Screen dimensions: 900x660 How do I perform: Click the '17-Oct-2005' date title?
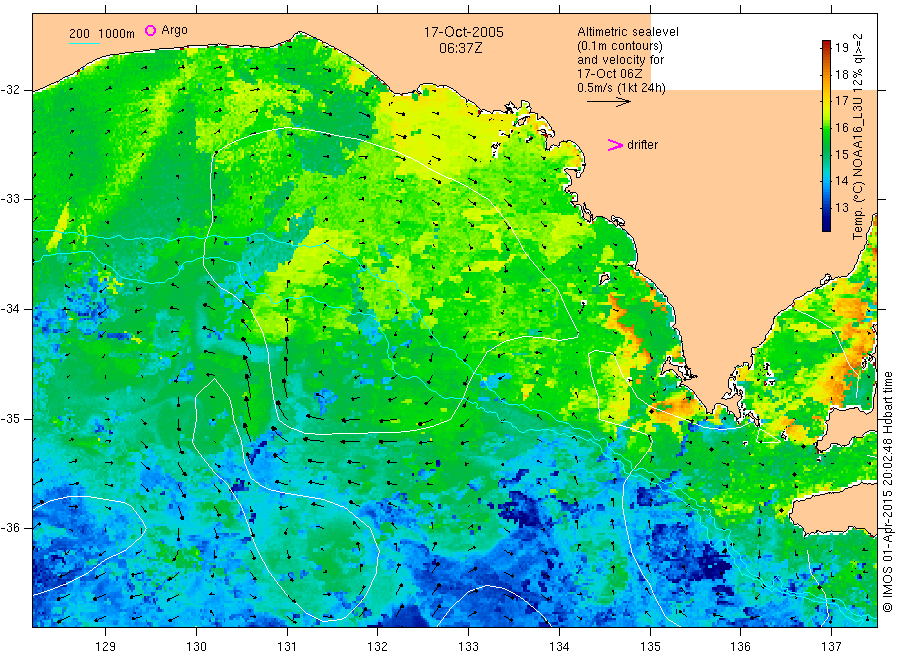point(463,32)
